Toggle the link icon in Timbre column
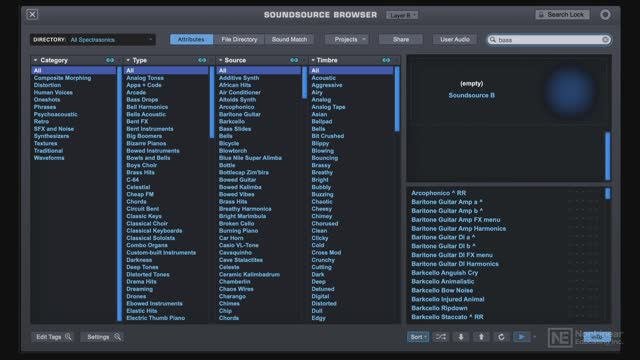This screenshot has width=640, height=360. click(386, 60)
